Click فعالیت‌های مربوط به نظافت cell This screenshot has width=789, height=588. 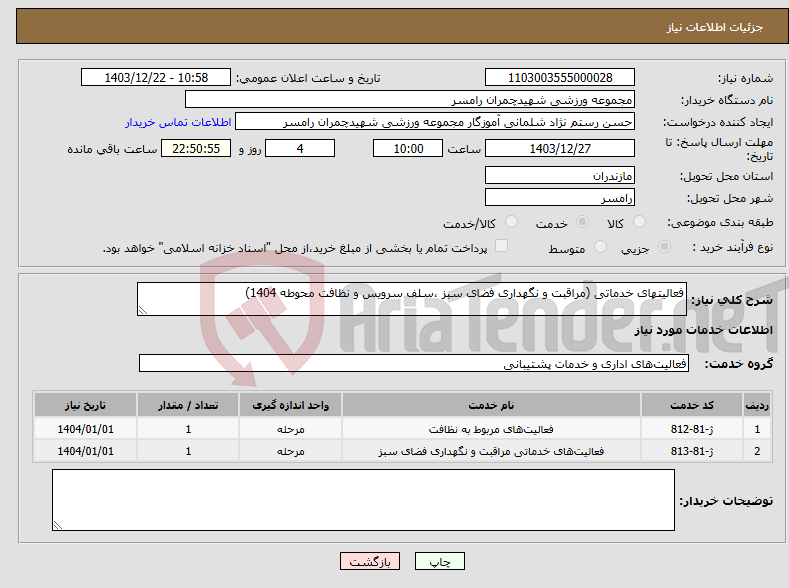click(x=491, y=429)
